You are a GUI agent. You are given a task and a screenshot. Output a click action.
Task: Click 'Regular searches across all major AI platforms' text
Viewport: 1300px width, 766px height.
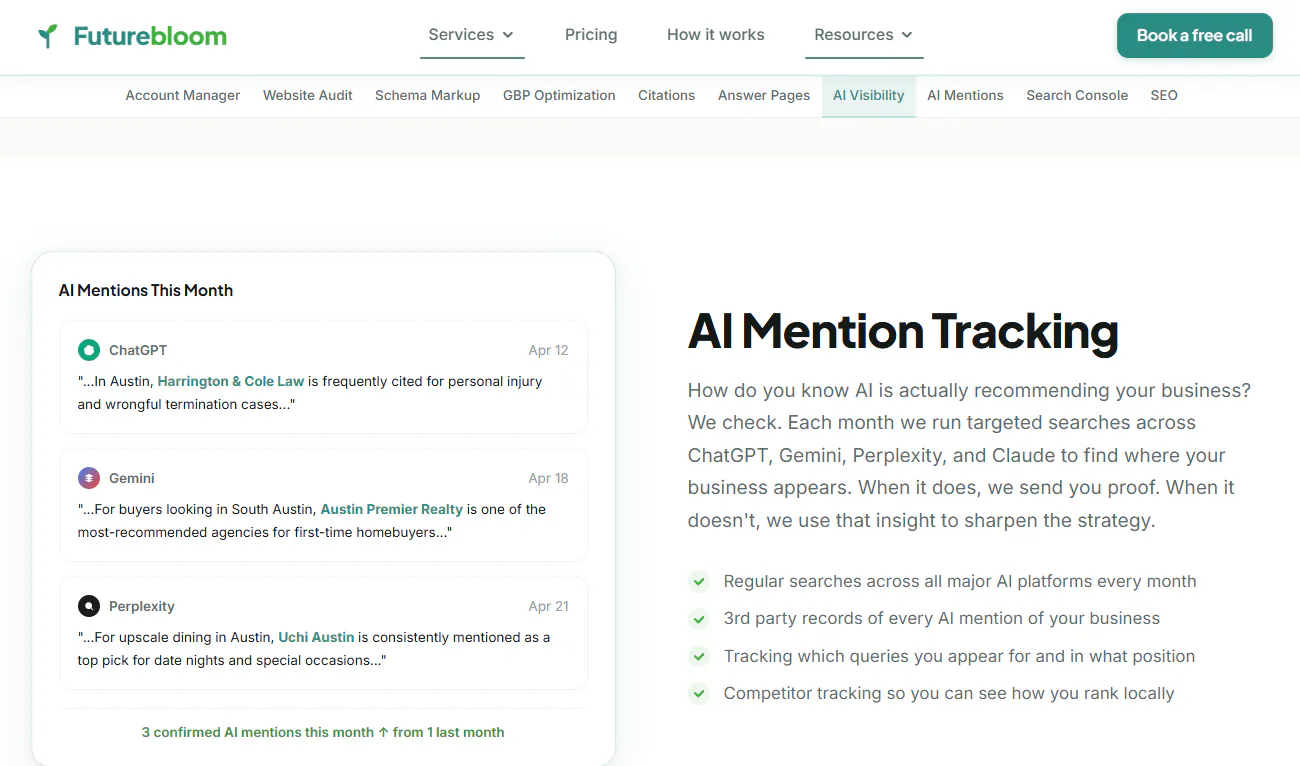pos(960,581)
